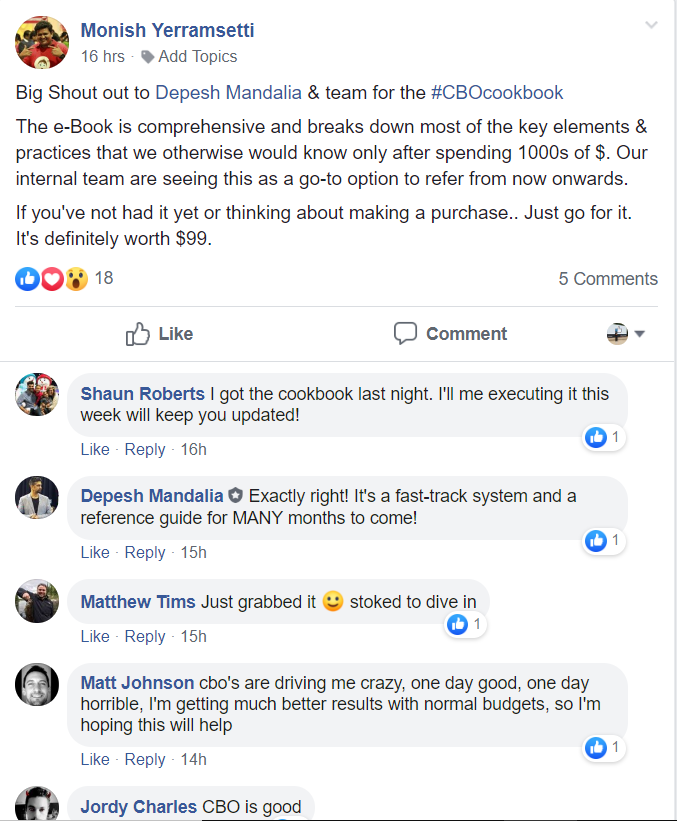
Task: Click the like reaction on Matthew Tims' comment
Action: coord(466,625)
